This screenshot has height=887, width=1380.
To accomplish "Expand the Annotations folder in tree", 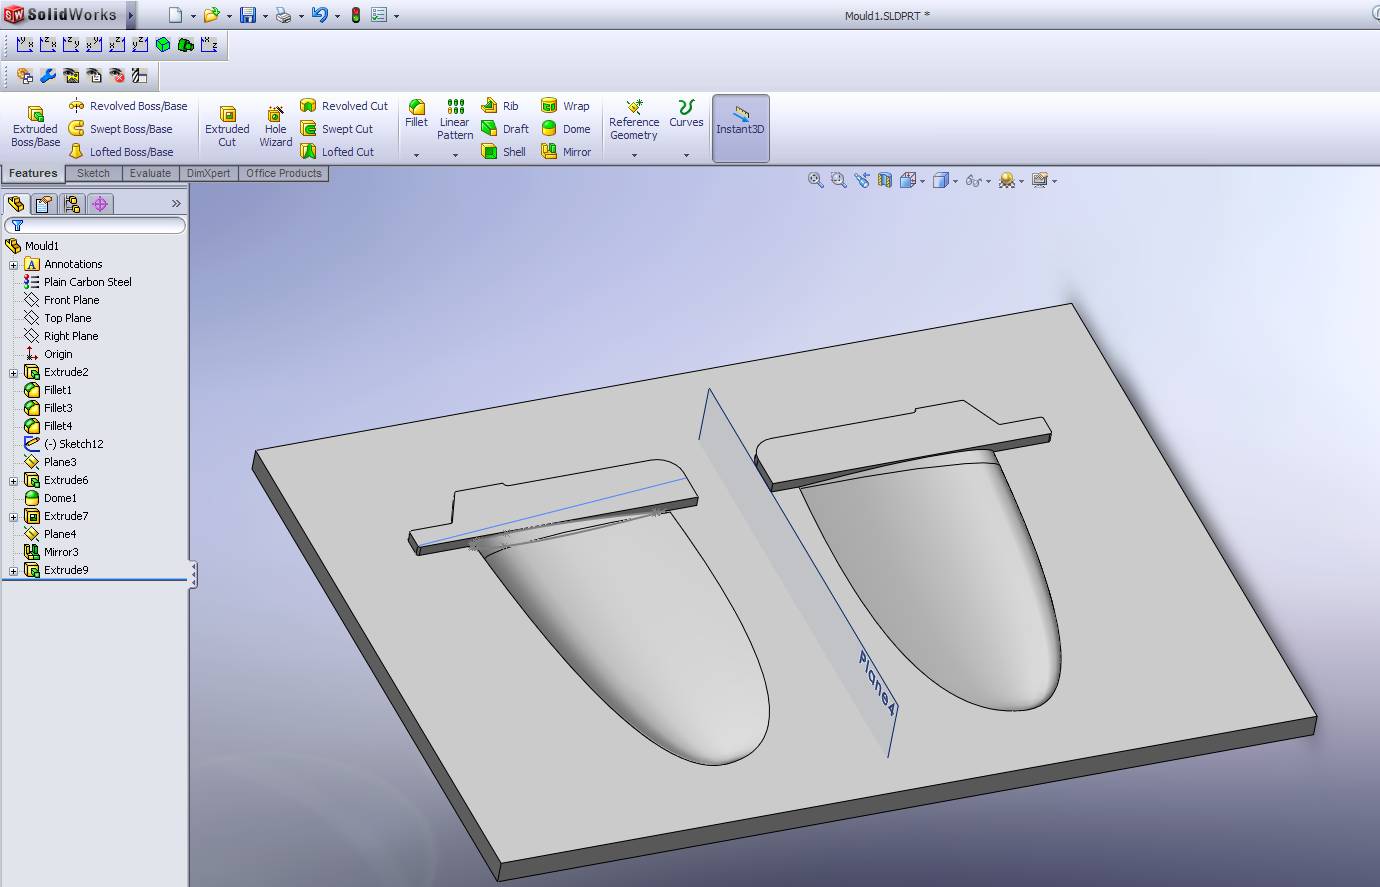I will 14,265.
